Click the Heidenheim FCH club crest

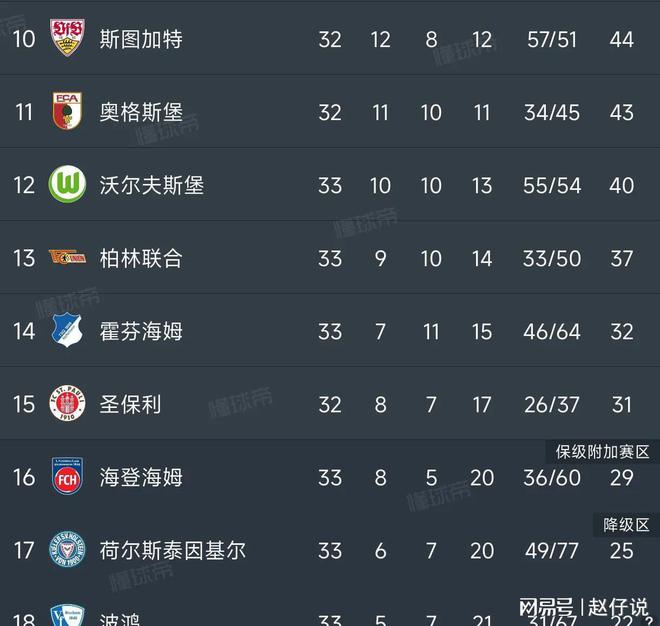67,477
